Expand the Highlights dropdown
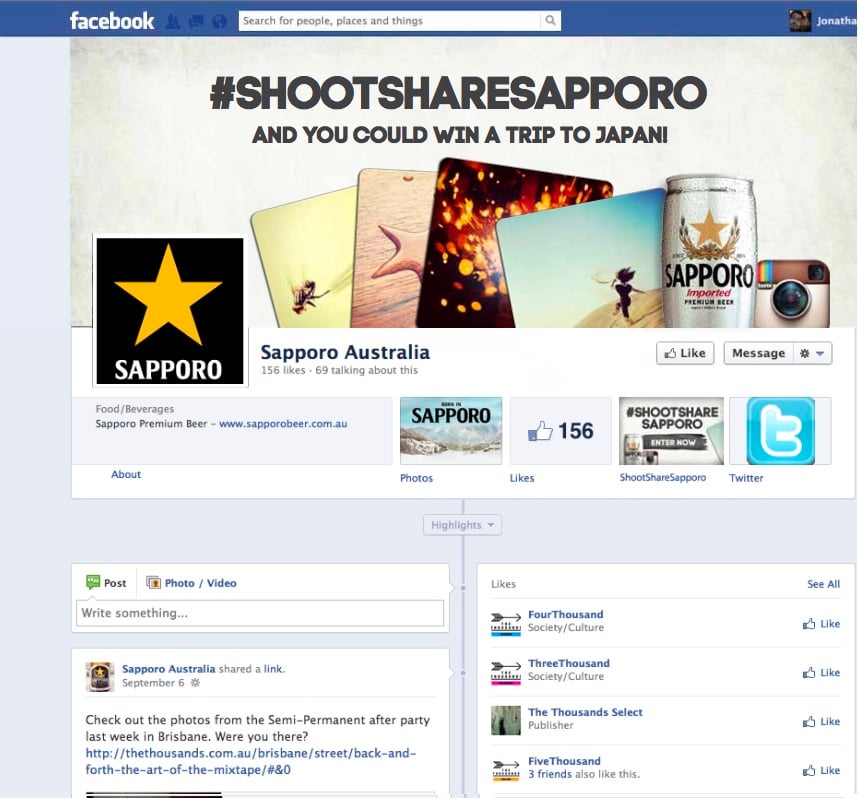This screenshot has height=799, width=858. click(x=462, y=525)
